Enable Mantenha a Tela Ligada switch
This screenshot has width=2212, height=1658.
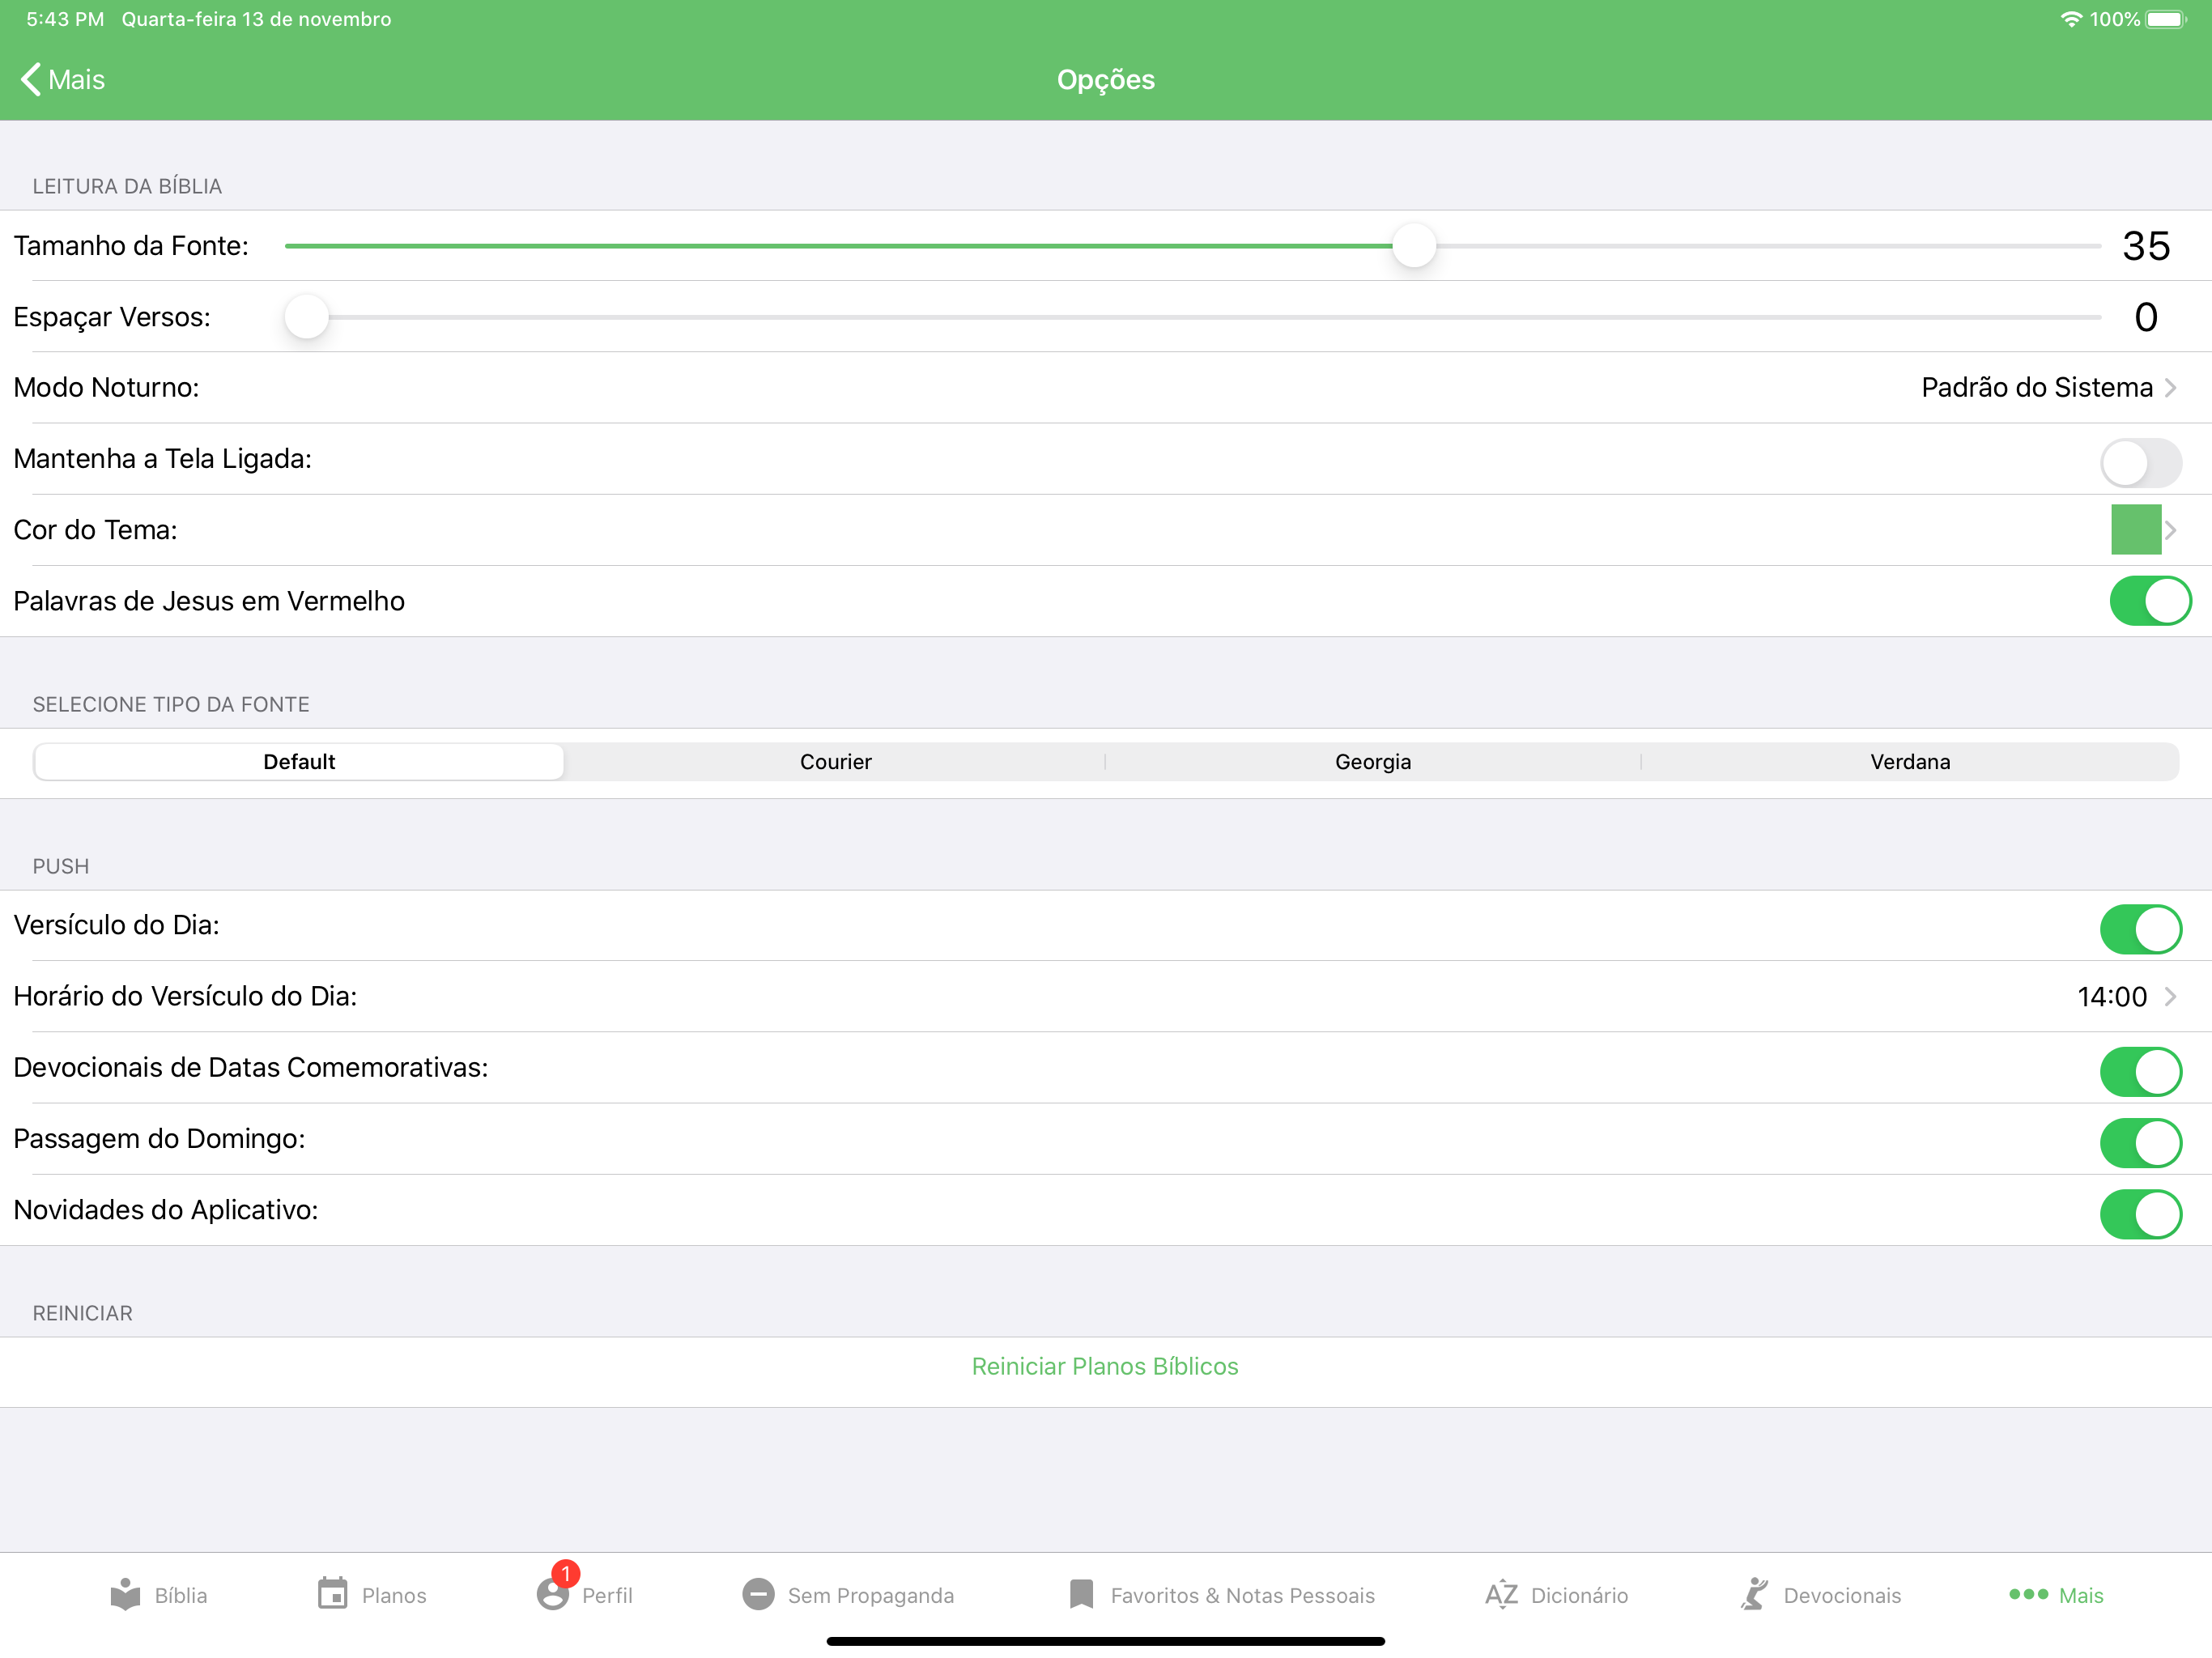click(x=2140, y=463)
